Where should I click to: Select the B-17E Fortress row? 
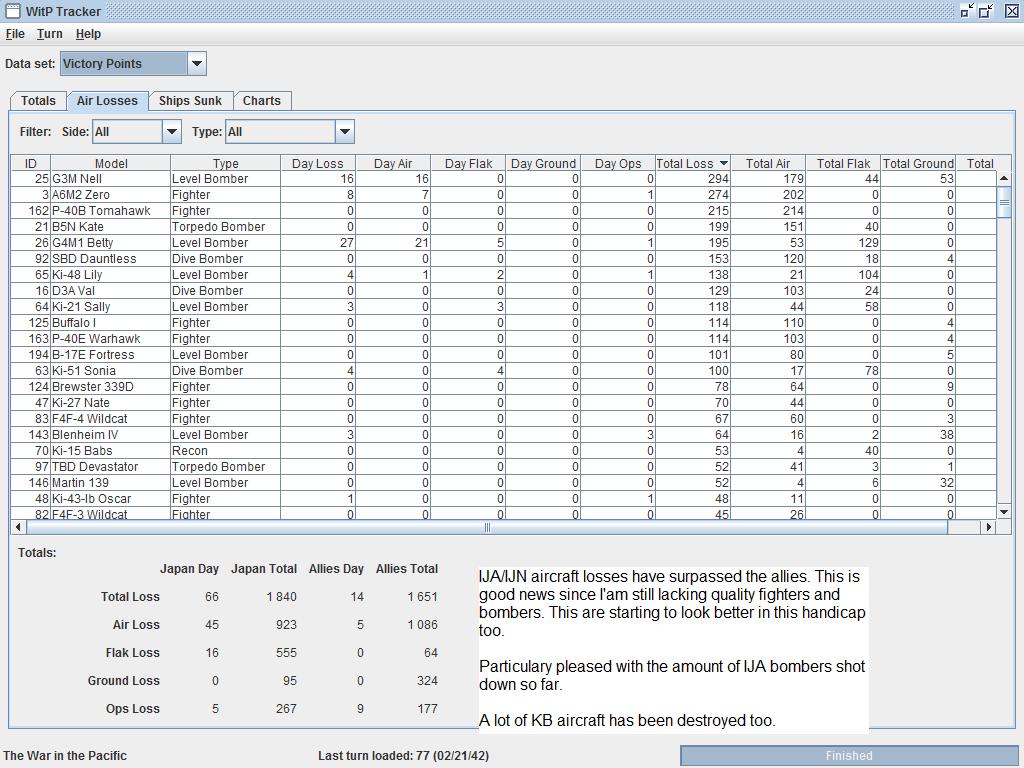(504, 355)
